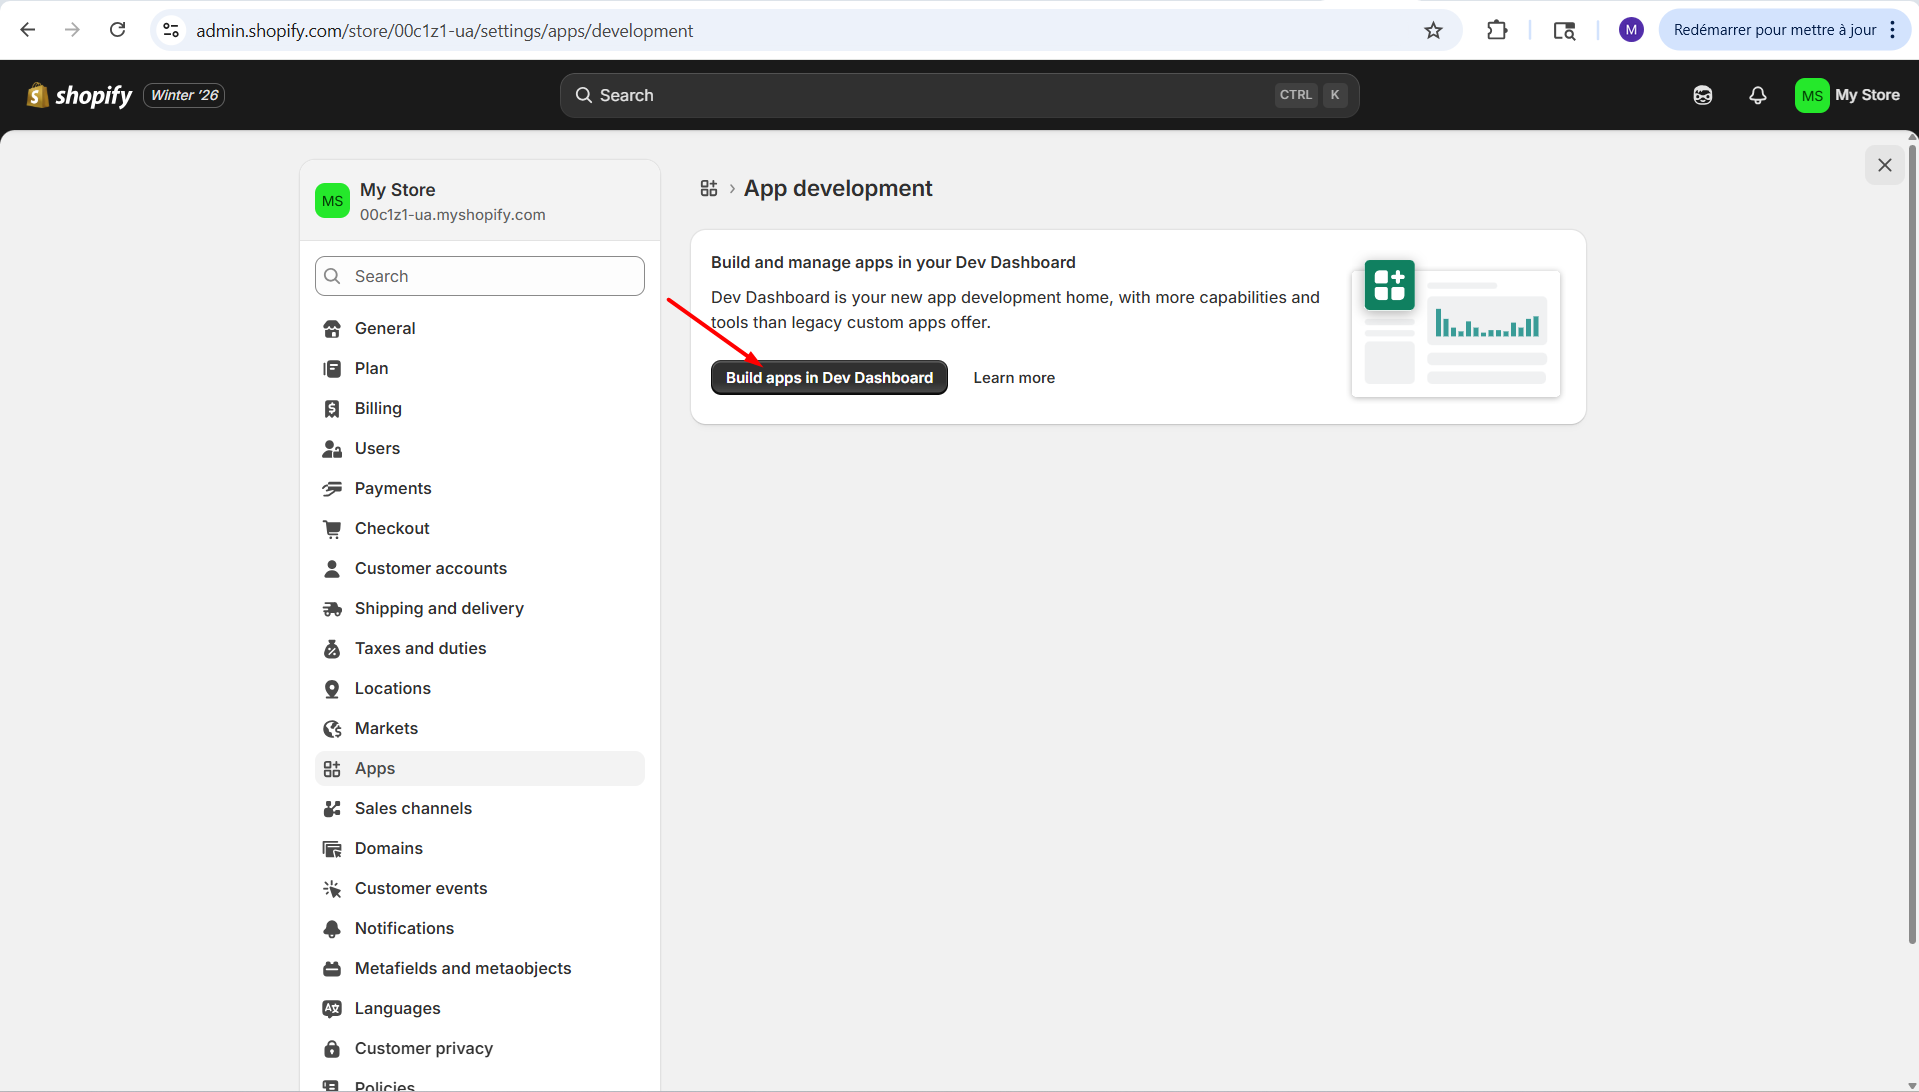
Task: Open Customer events settings
Action: 421,888
